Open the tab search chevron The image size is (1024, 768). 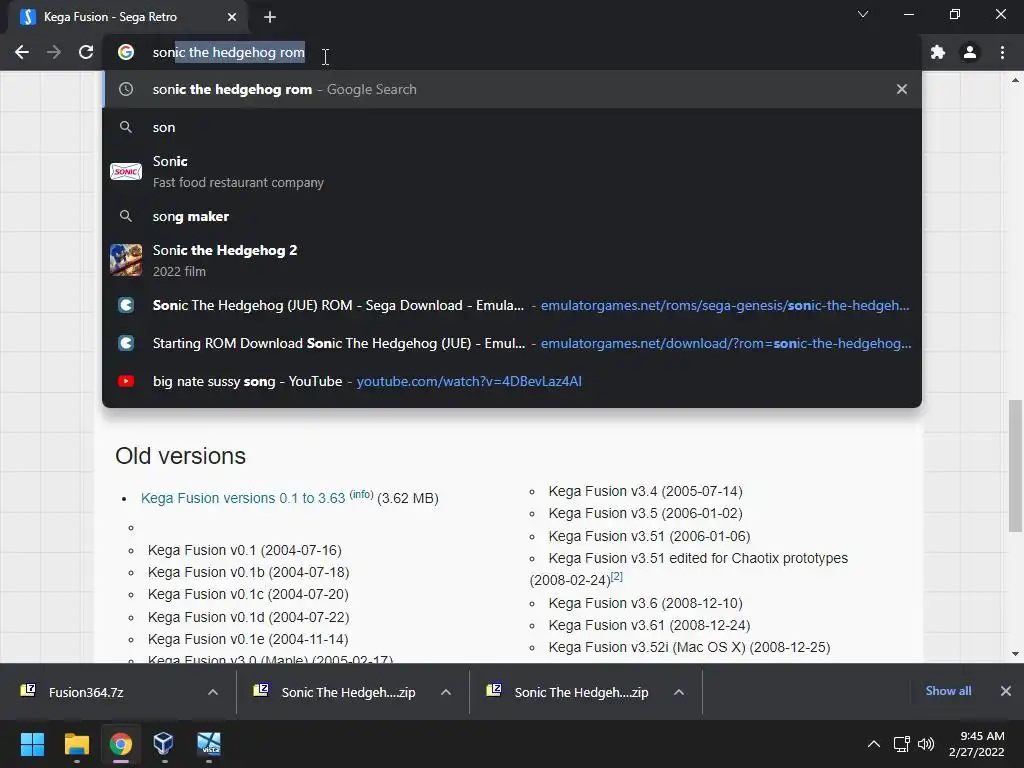[863, 14]
